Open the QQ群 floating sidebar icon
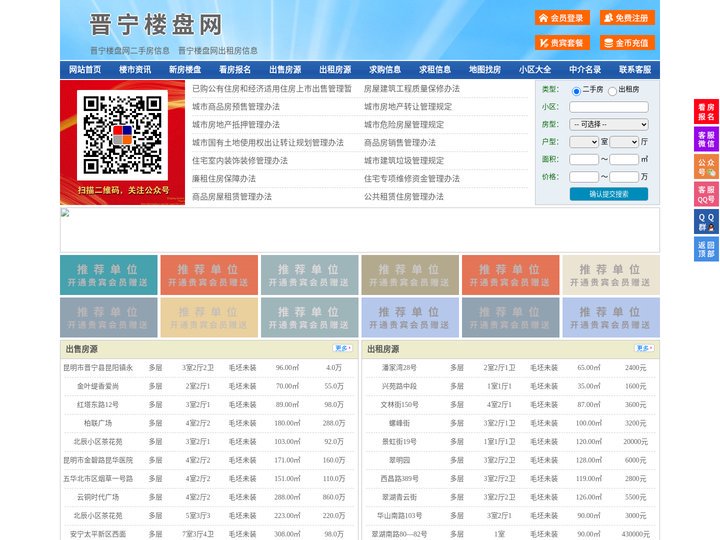 pyautogui.click(x=706, y=222)
